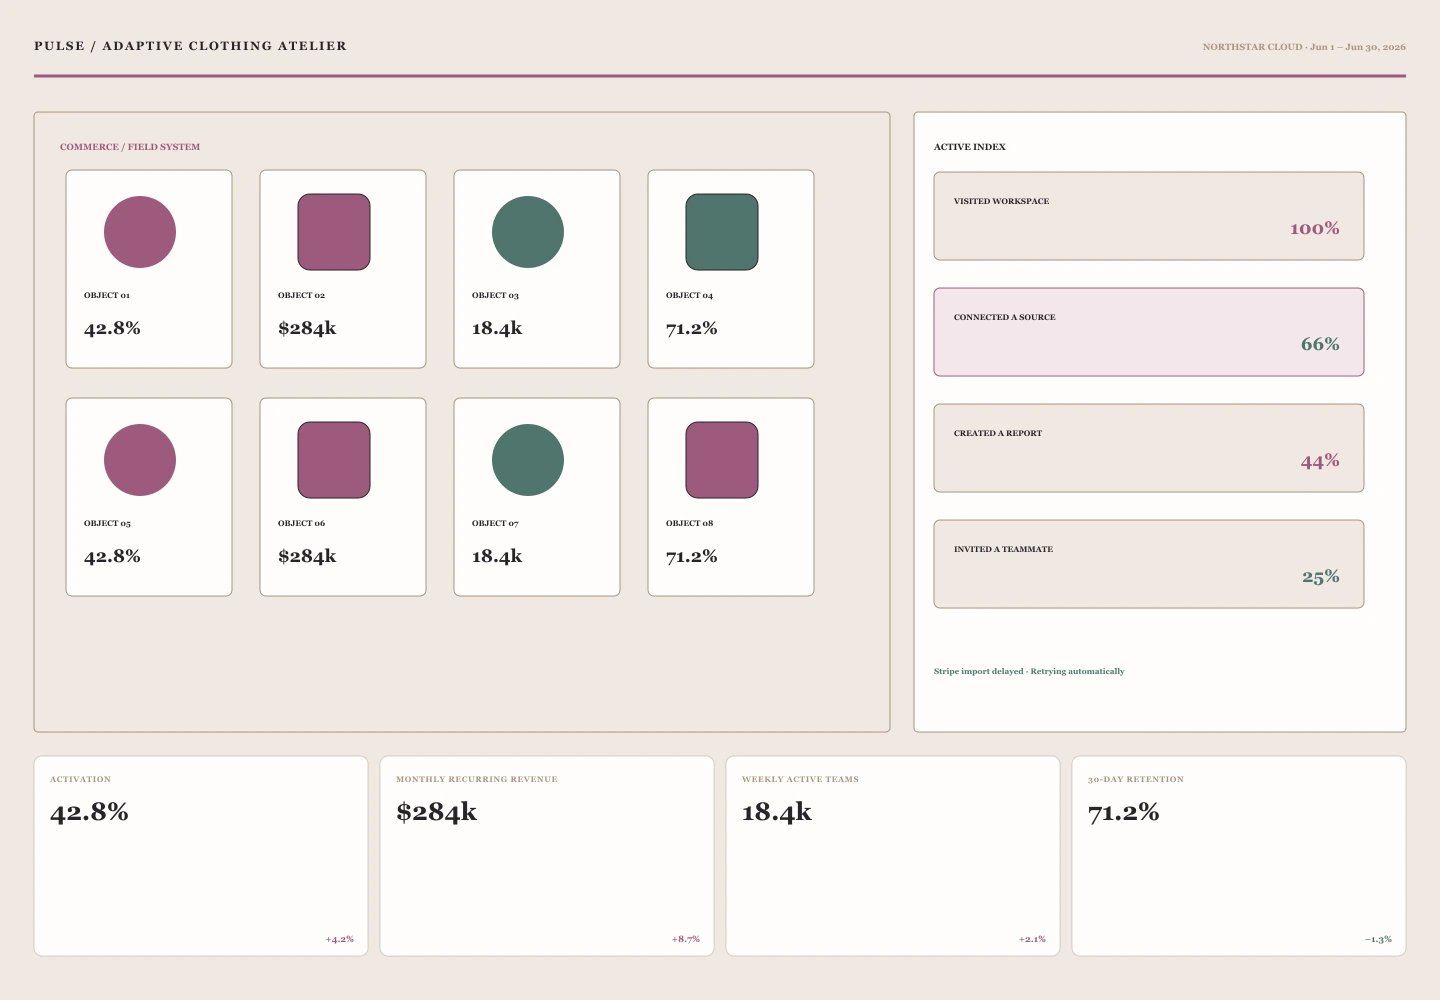This screenshot has height=1000, width=1440.
Task: Select the Invited a Teammate step
Action: [x=1149, y=564]
